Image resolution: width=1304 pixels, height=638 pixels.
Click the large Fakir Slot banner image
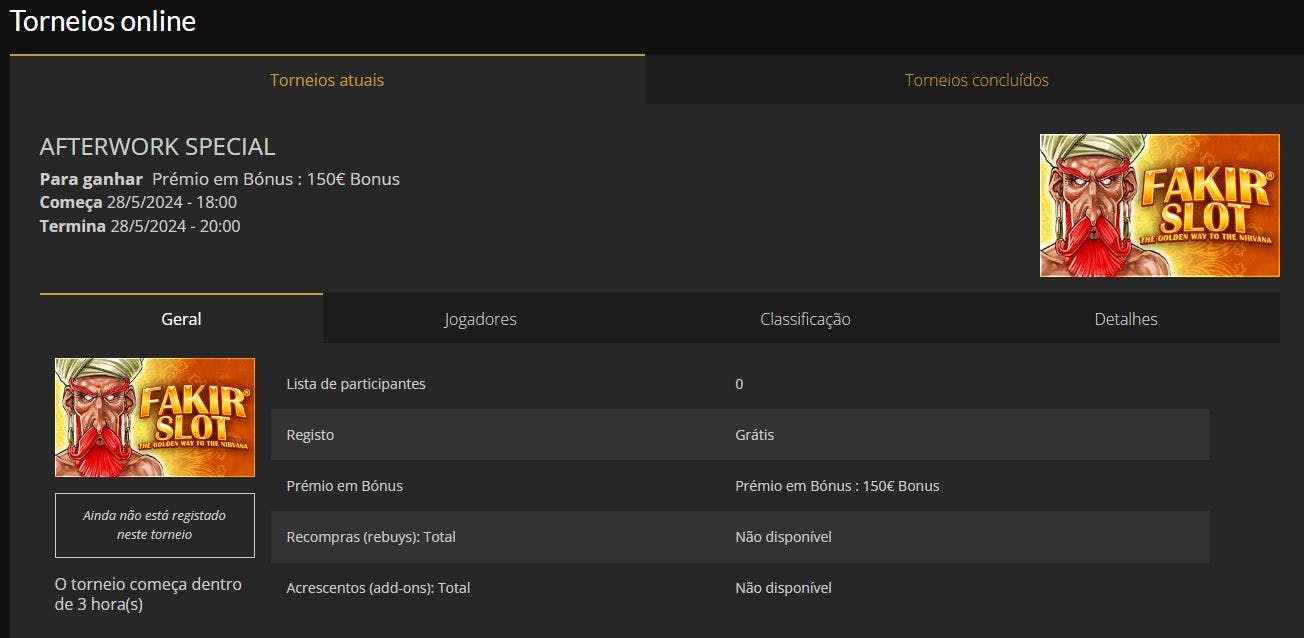click(x=1160, y=205)
